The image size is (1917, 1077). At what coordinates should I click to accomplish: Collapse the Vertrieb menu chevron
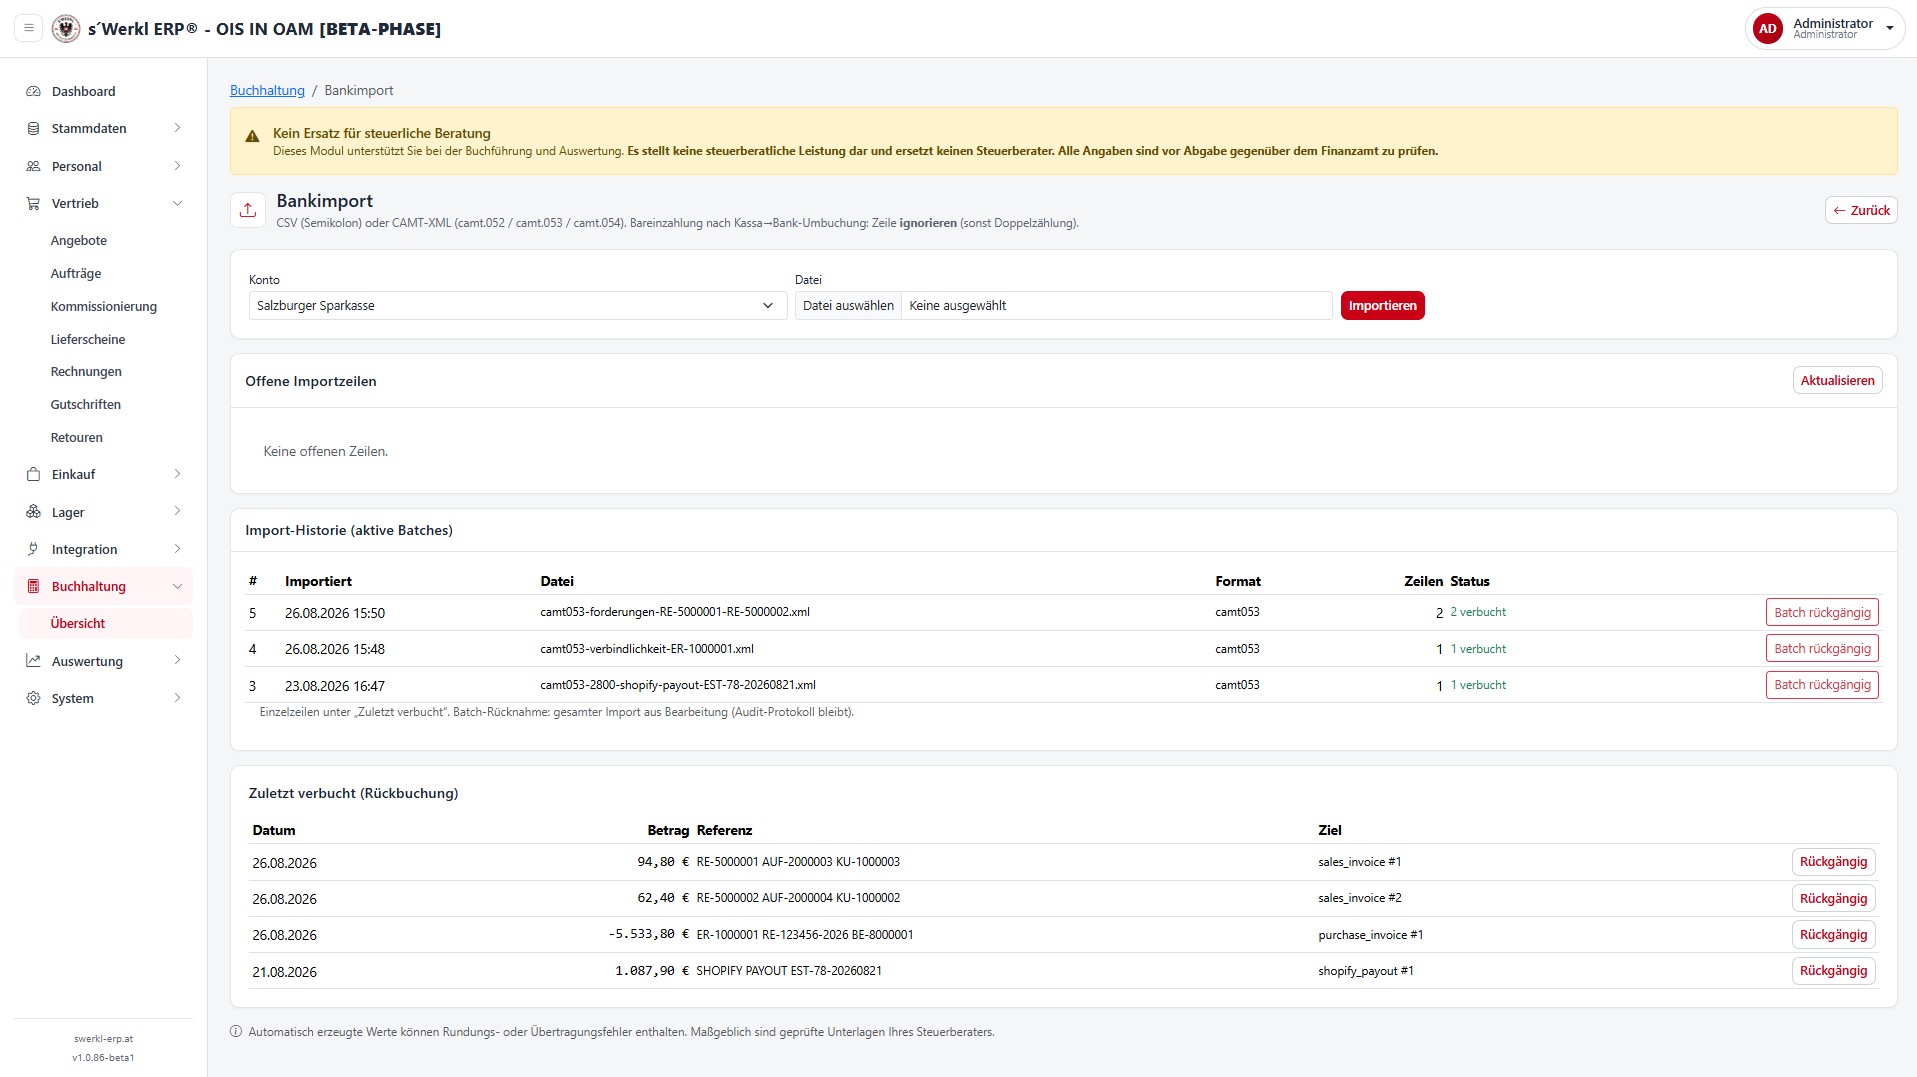click(x=177, y=203)
